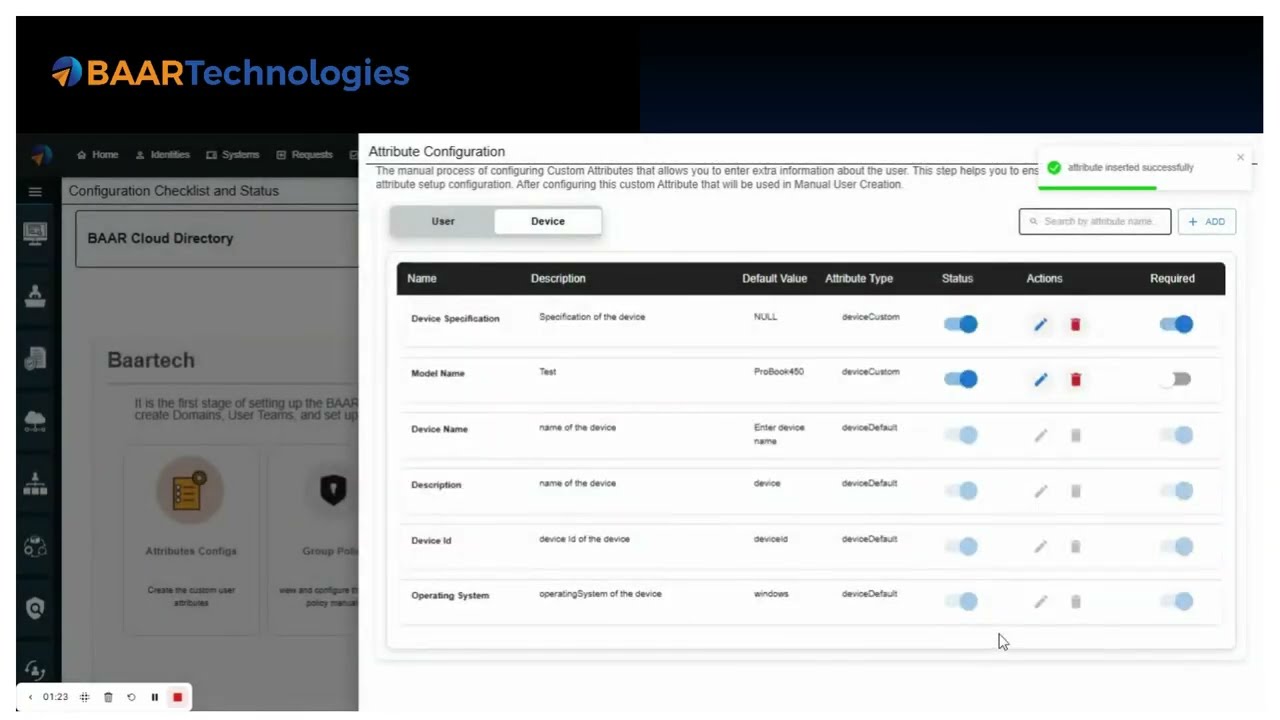
Task: Toggle Status switch for Description row
Action: click(x=961, y=491)
